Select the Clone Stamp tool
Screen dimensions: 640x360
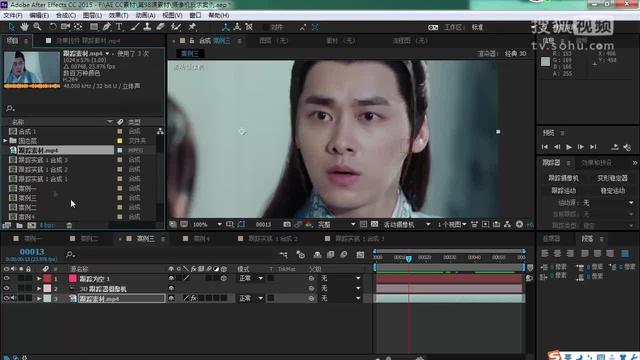(147, 27)
